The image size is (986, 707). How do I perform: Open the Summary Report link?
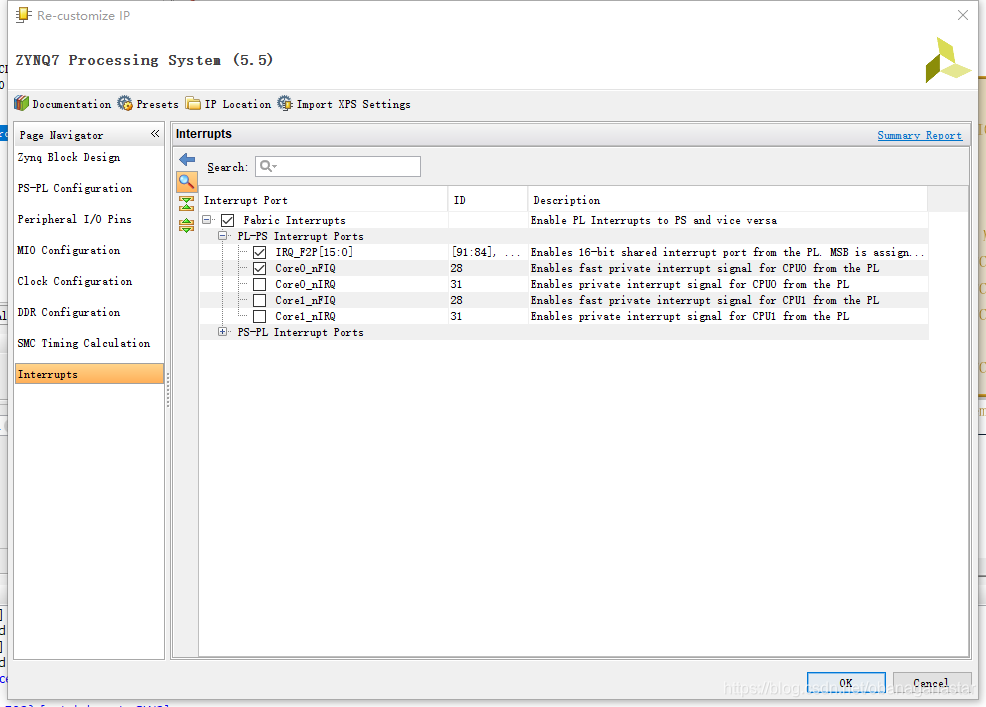pyautogui.click(x=919, y=135)
